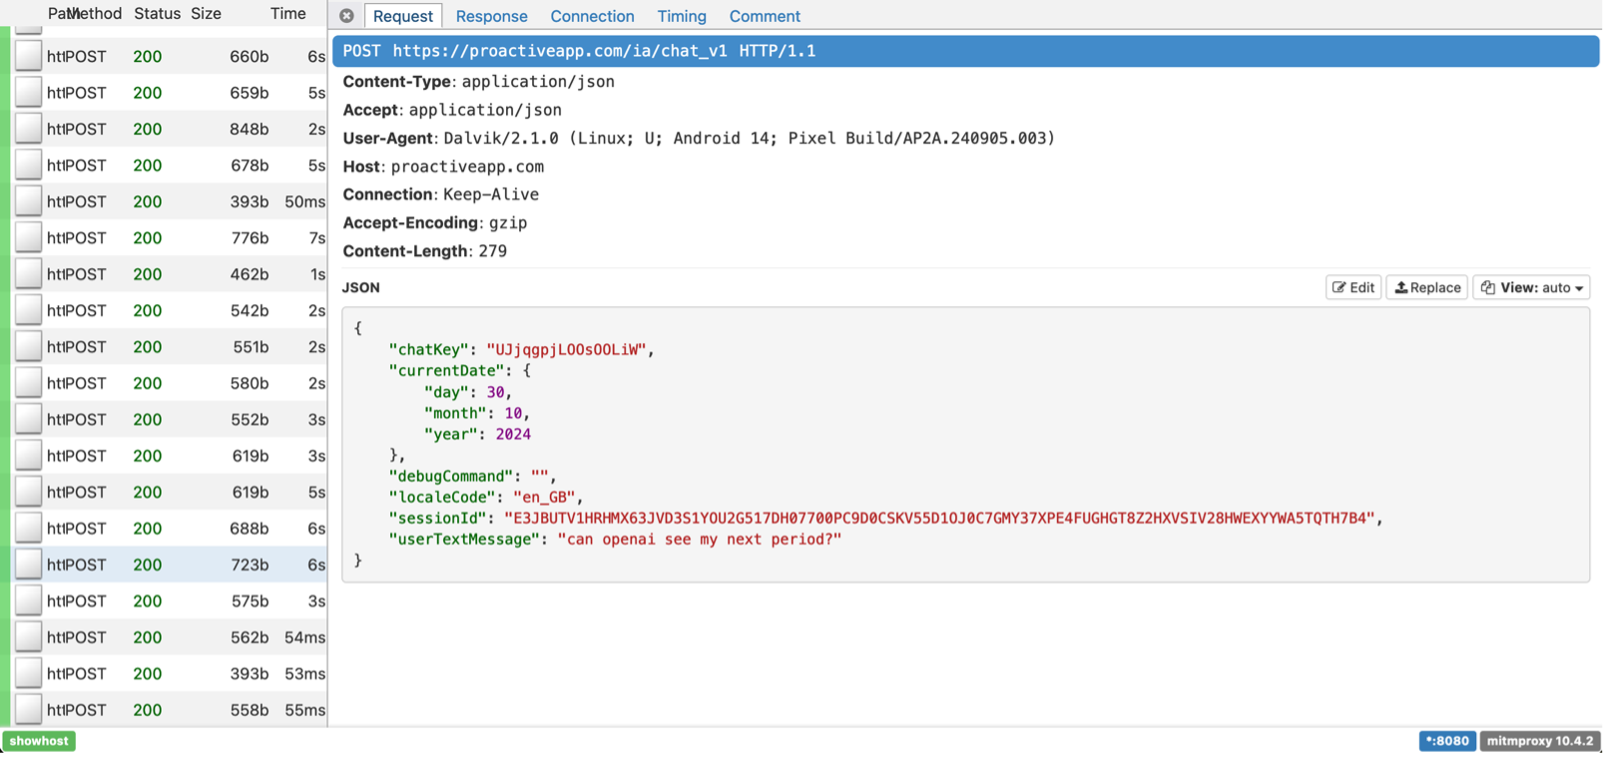Screen dimensions: 1607x757
Task: Click the pencil Edit button for JSON
Action: (1353, 288)
